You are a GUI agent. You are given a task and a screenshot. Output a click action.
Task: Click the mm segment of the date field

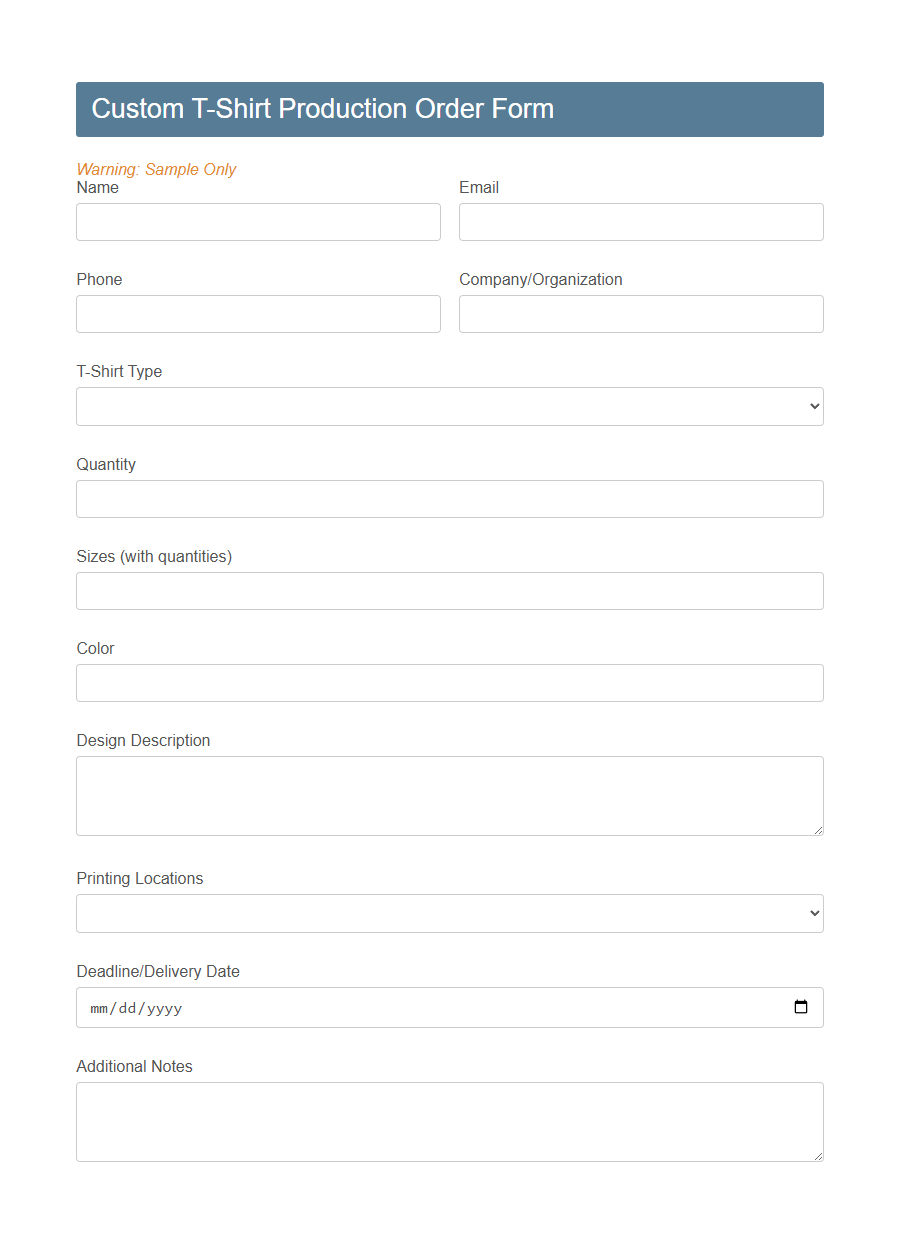tap(98, 1008)
